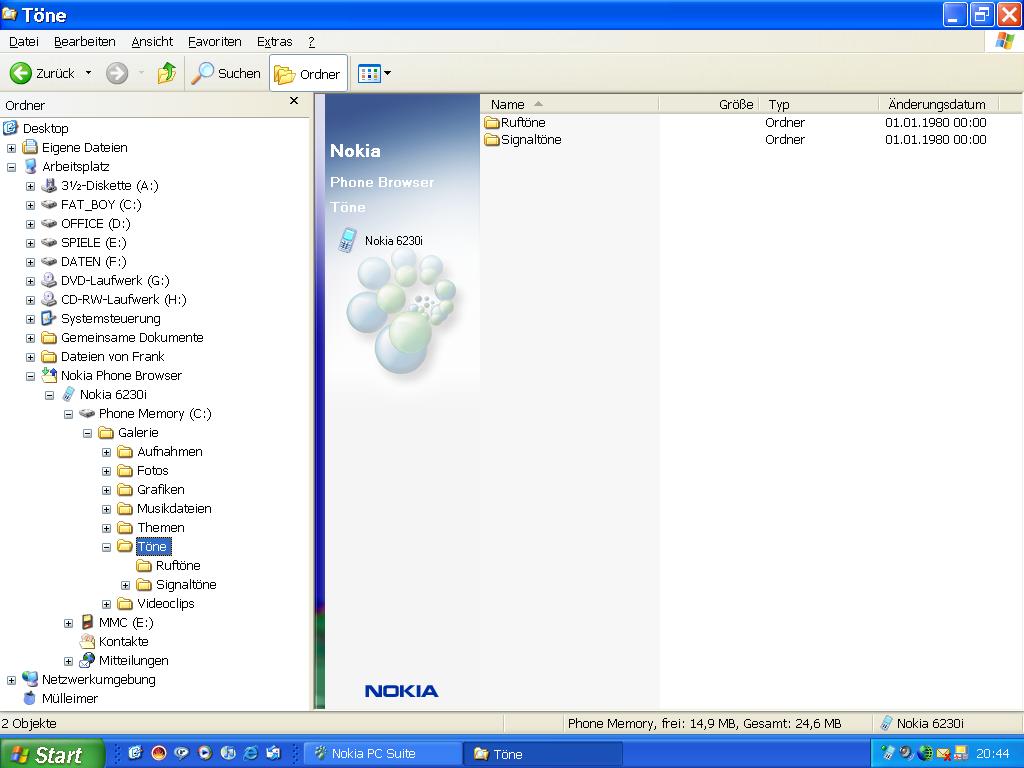
Task: Click OFFICE (D:) drive icon
Action: (x=49, y=223)
